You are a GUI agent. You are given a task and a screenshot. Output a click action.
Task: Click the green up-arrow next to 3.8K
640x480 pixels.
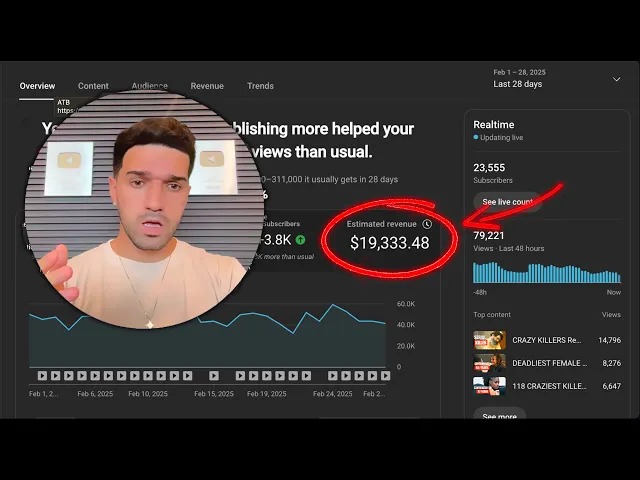[300, 240]
